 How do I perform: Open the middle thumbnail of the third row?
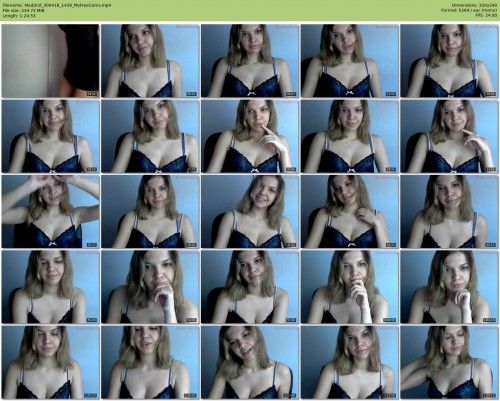tap(250, 211)
